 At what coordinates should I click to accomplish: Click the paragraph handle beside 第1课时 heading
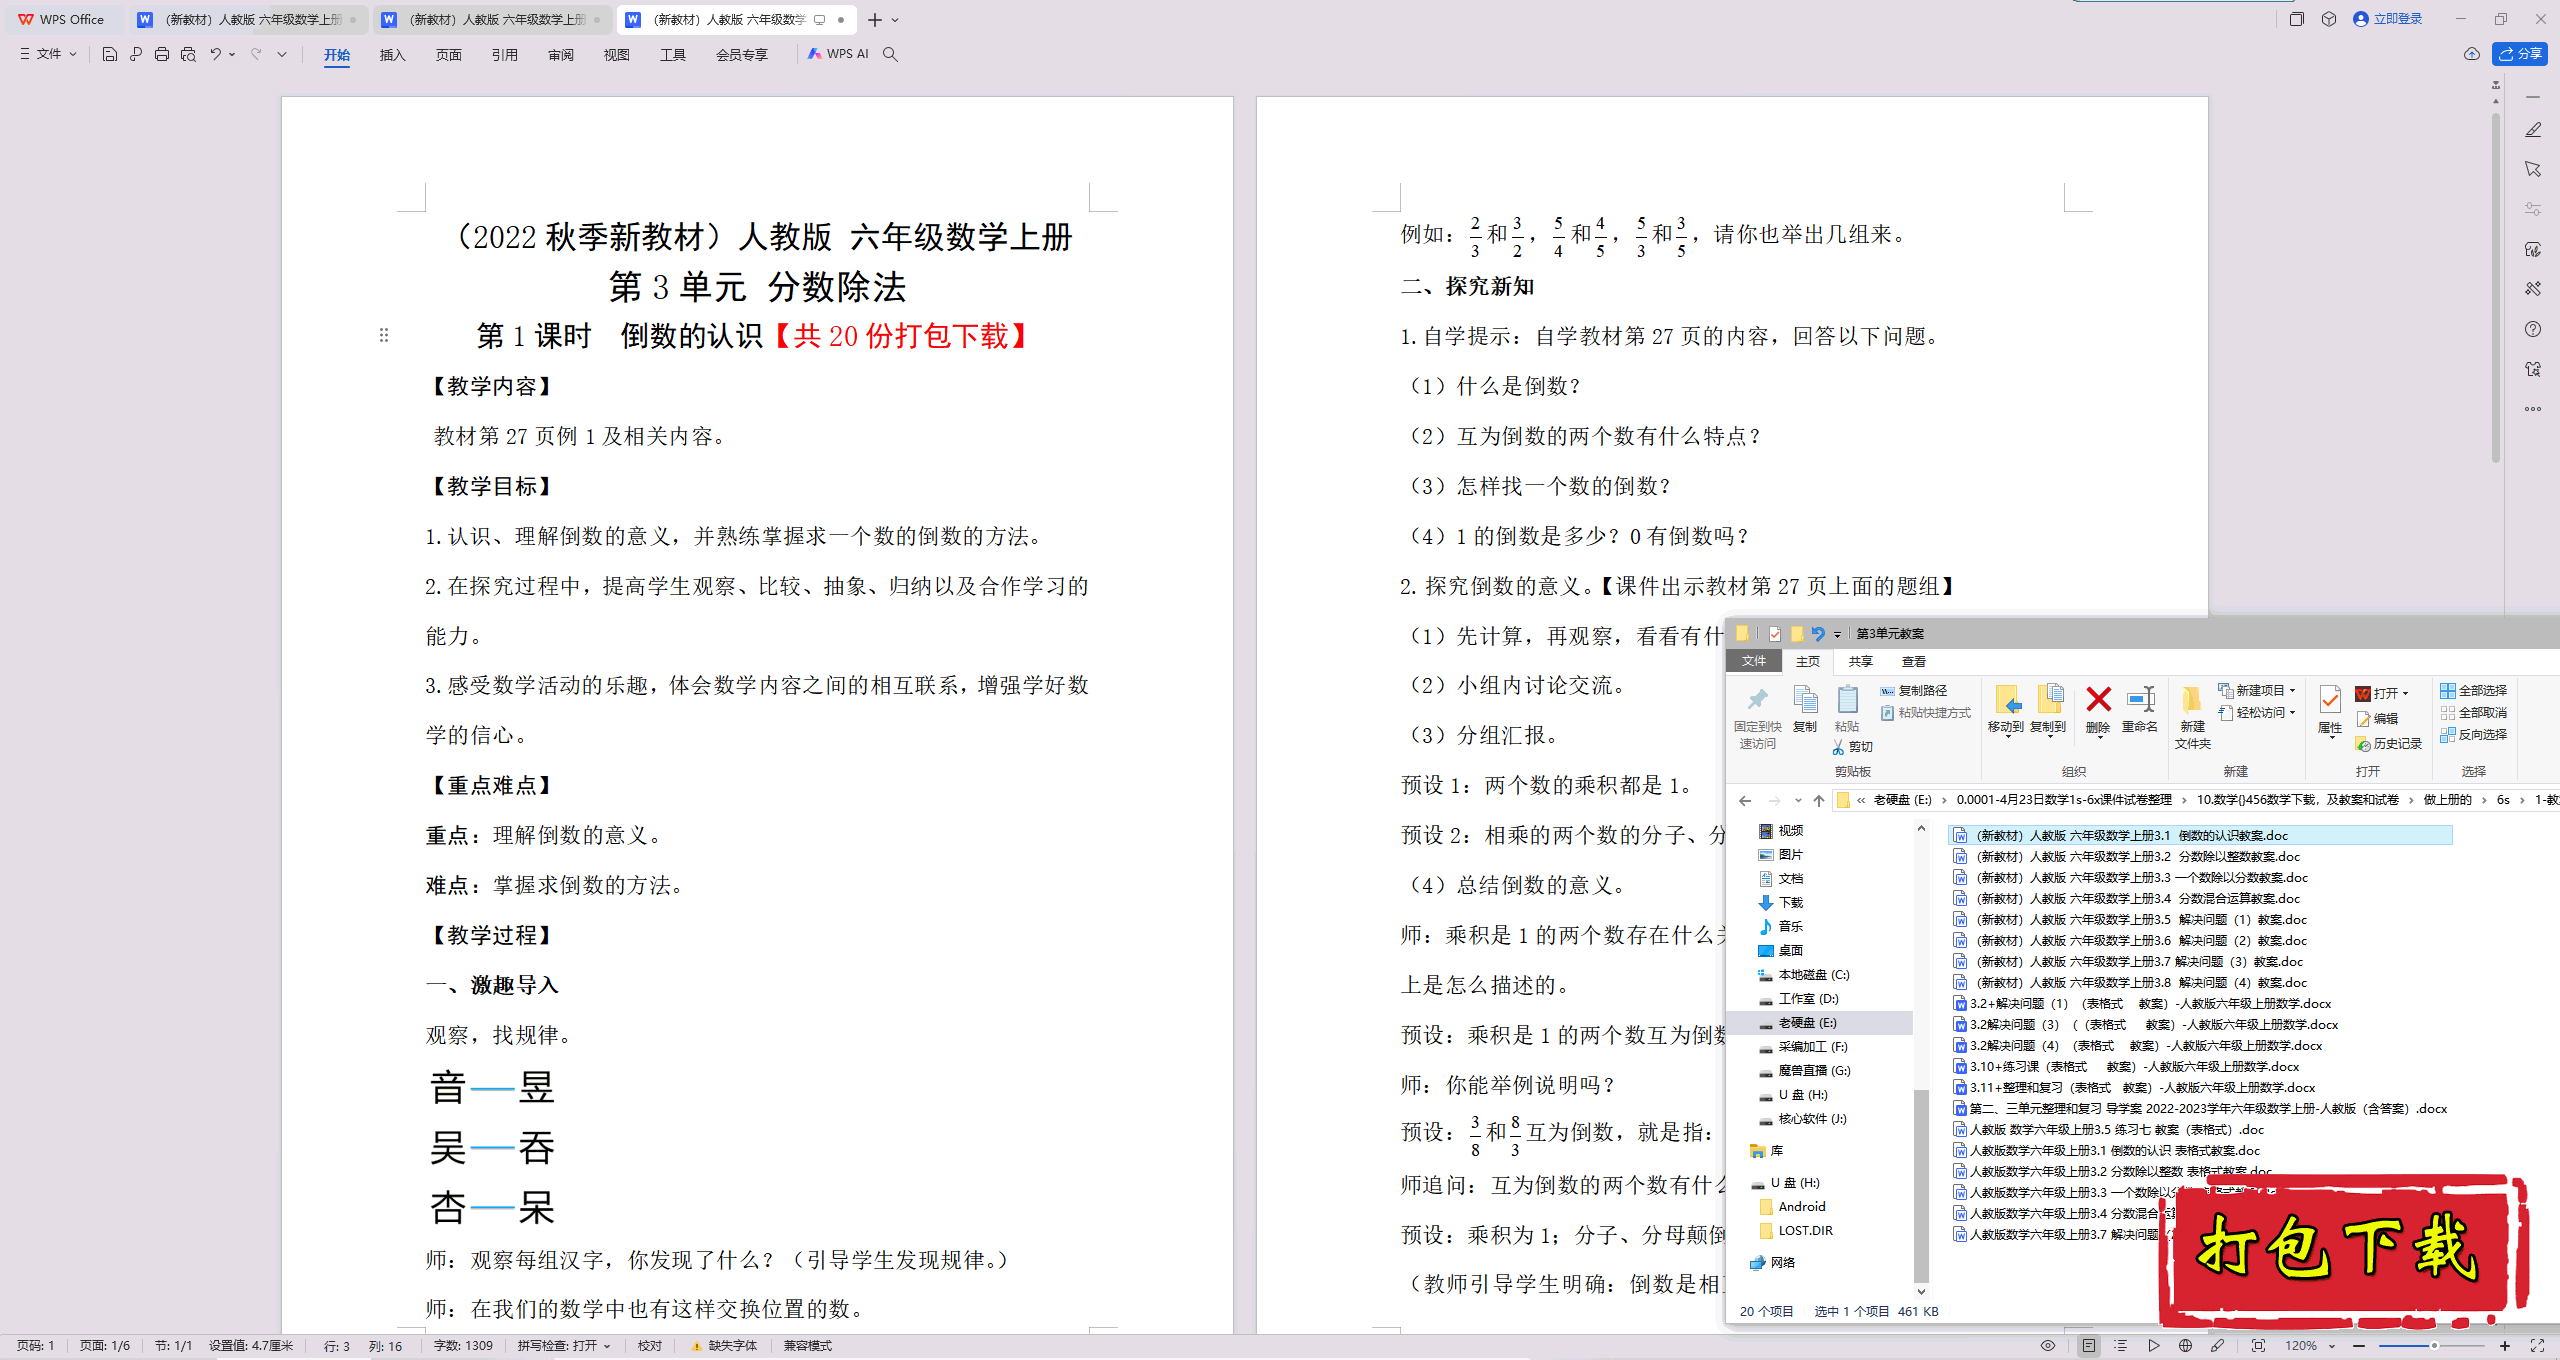pyautogui.click(x=384, y=335)
